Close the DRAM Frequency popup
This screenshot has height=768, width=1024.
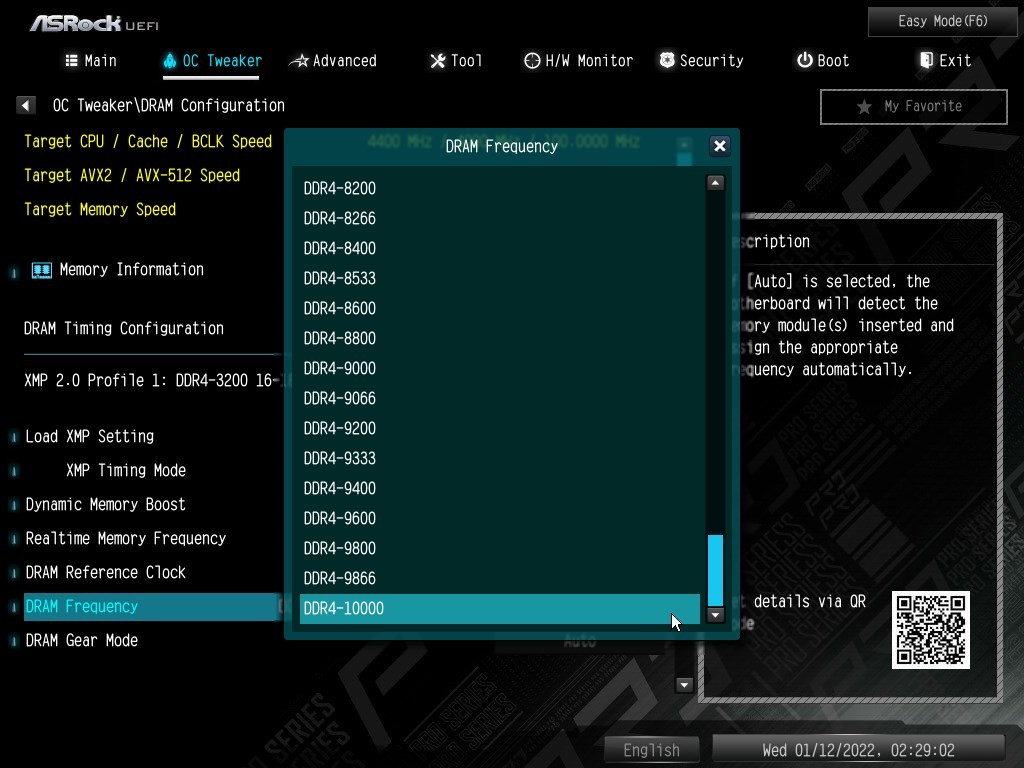click(719, 146)
